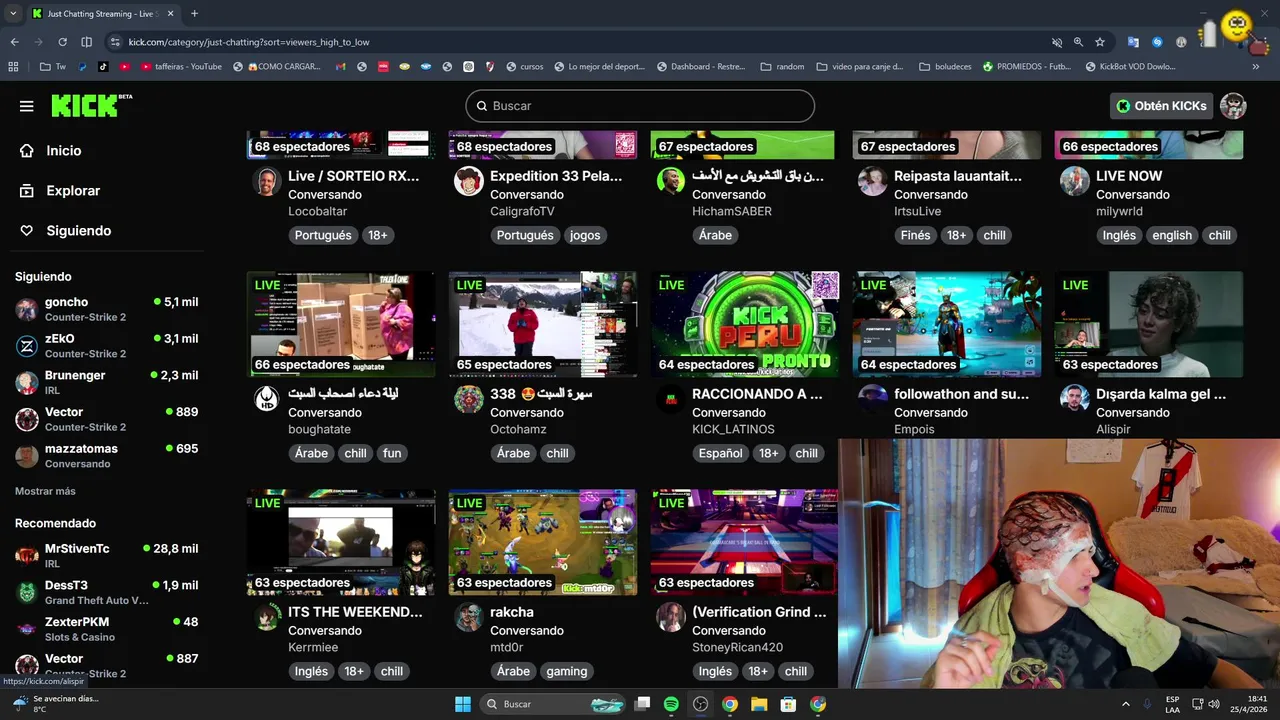Image resolution: width=1280 pixels, height=720 pixels.
Task: Open new browser tab with plus button
Action: 194,14
